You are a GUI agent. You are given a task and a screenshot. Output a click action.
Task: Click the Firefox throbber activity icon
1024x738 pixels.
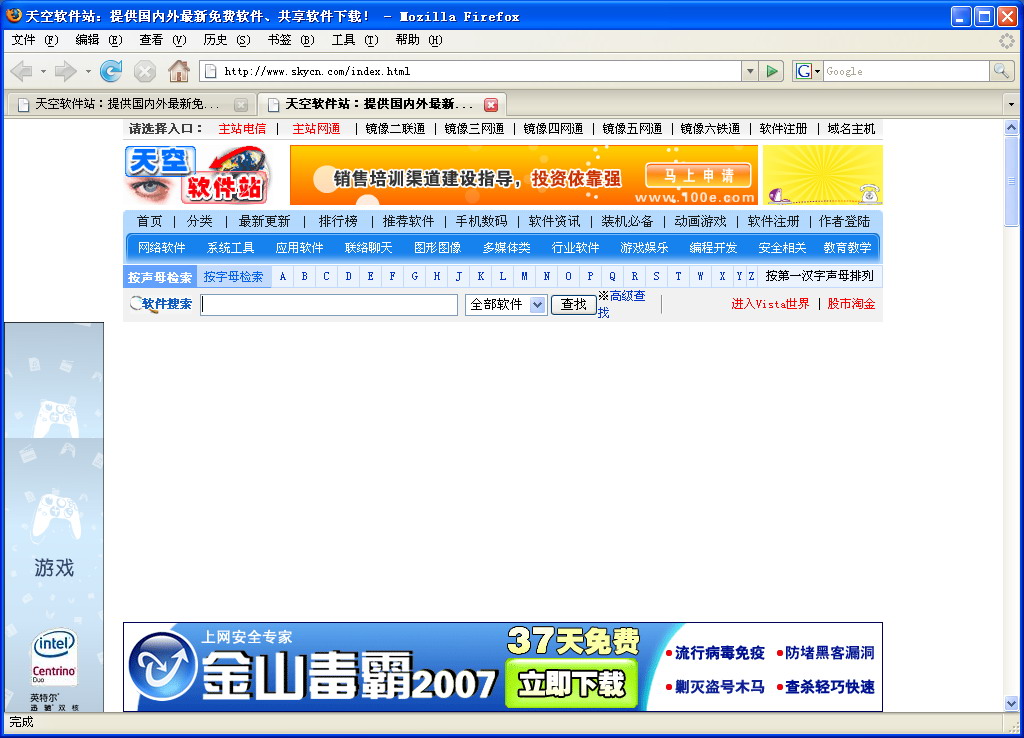tap(1006, 40)
